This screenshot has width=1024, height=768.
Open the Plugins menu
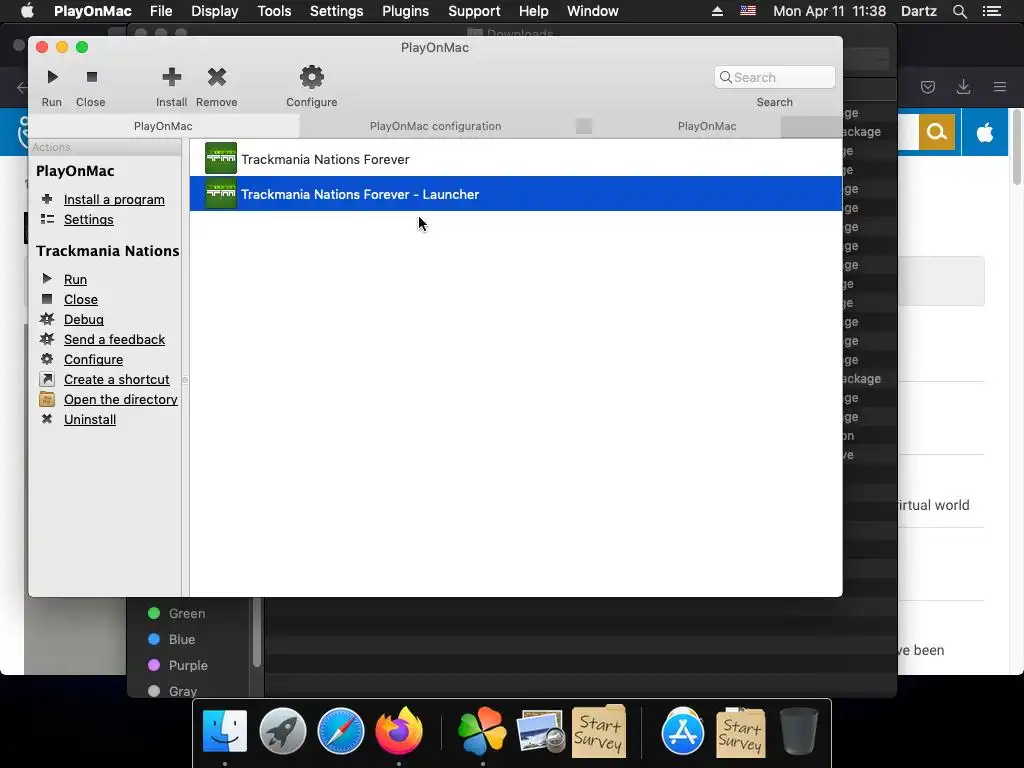tap(406, 11)
